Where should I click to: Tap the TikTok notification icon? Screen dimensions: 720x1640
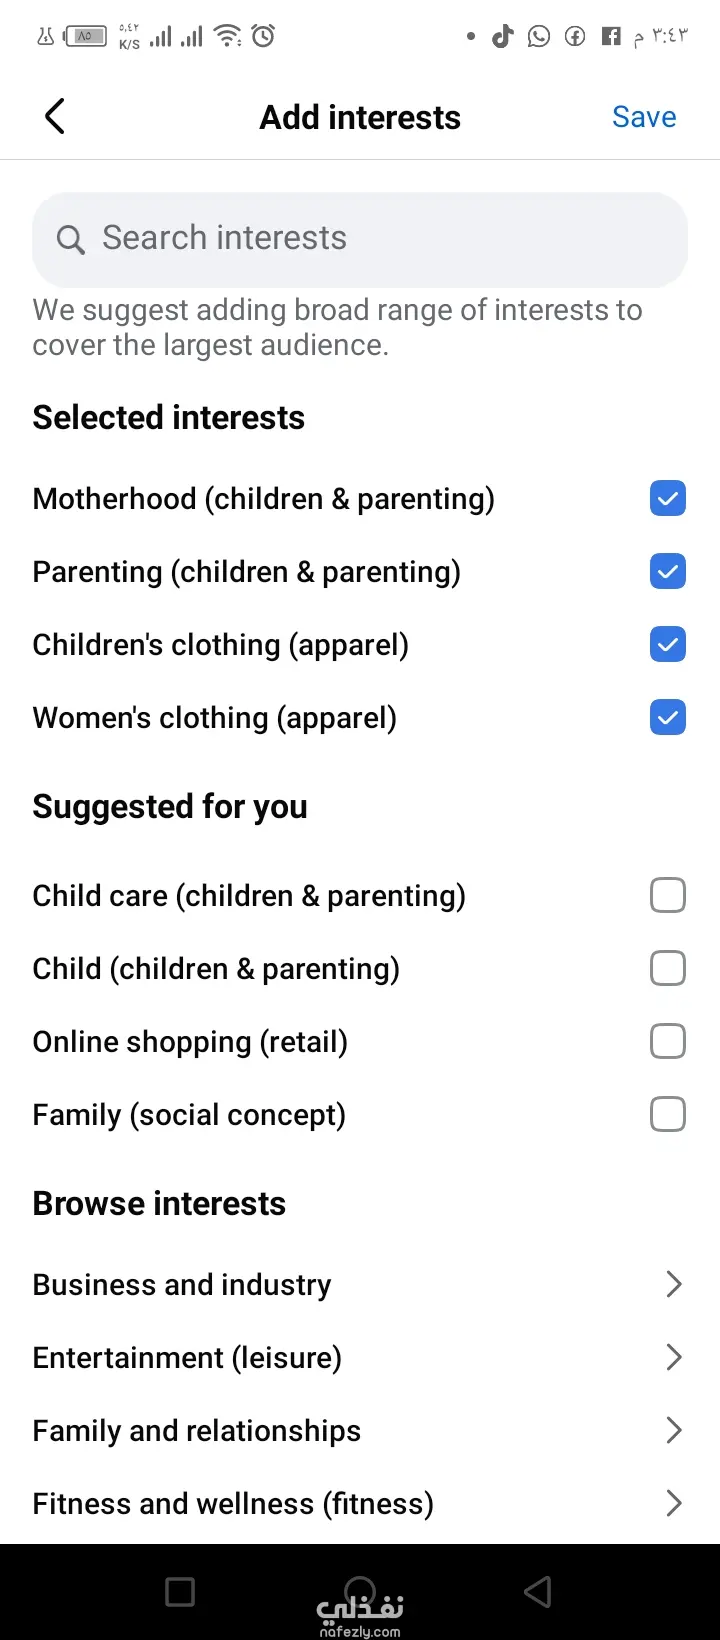pyautogui.click(x=502, y=37)
